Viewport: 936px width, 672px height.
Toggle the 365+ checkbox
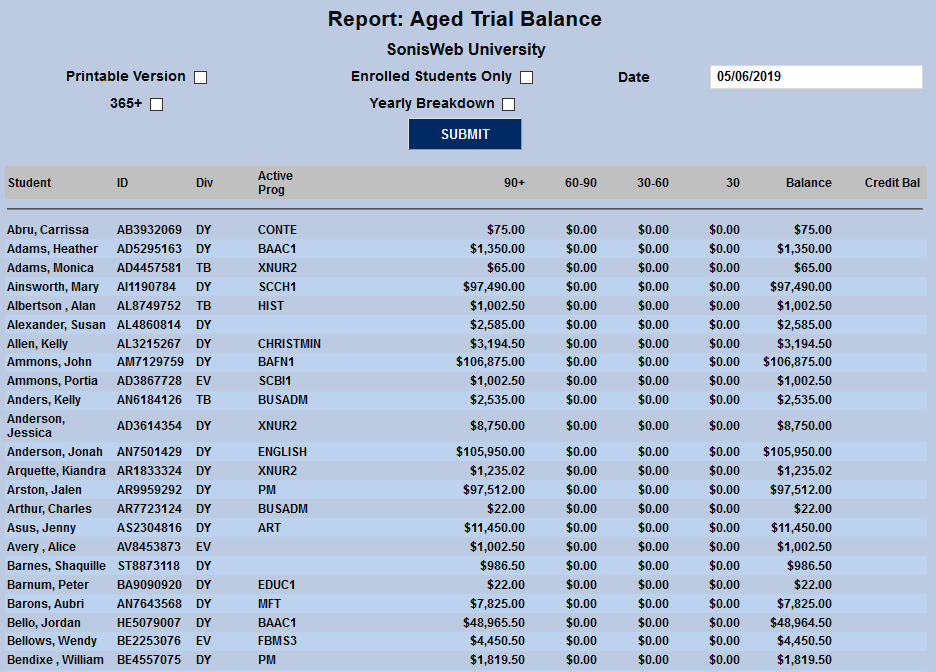pos(155,103)
